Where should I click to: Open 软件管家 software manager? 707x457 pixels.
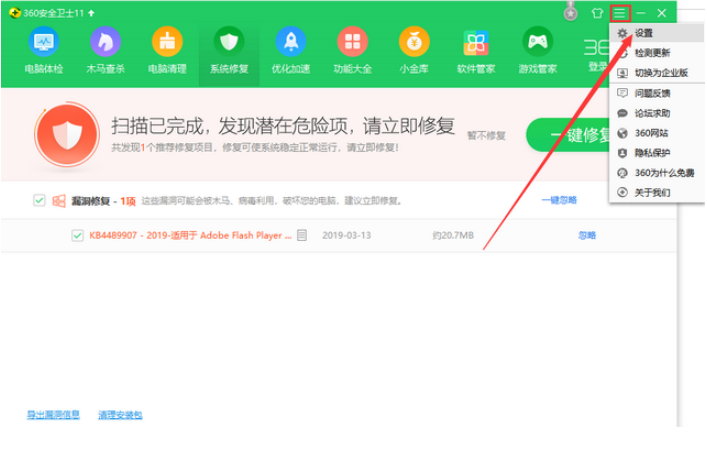tap(476, 50)
